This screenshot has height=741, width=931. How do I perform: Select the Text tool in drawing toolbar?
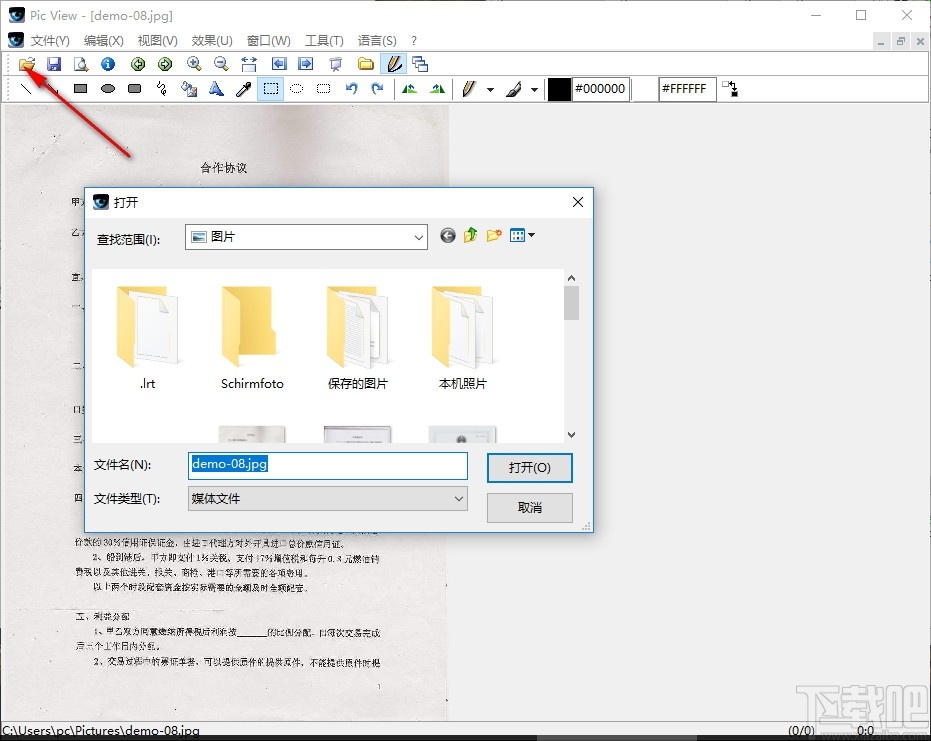pyautogui.click(x=216, y=88)
